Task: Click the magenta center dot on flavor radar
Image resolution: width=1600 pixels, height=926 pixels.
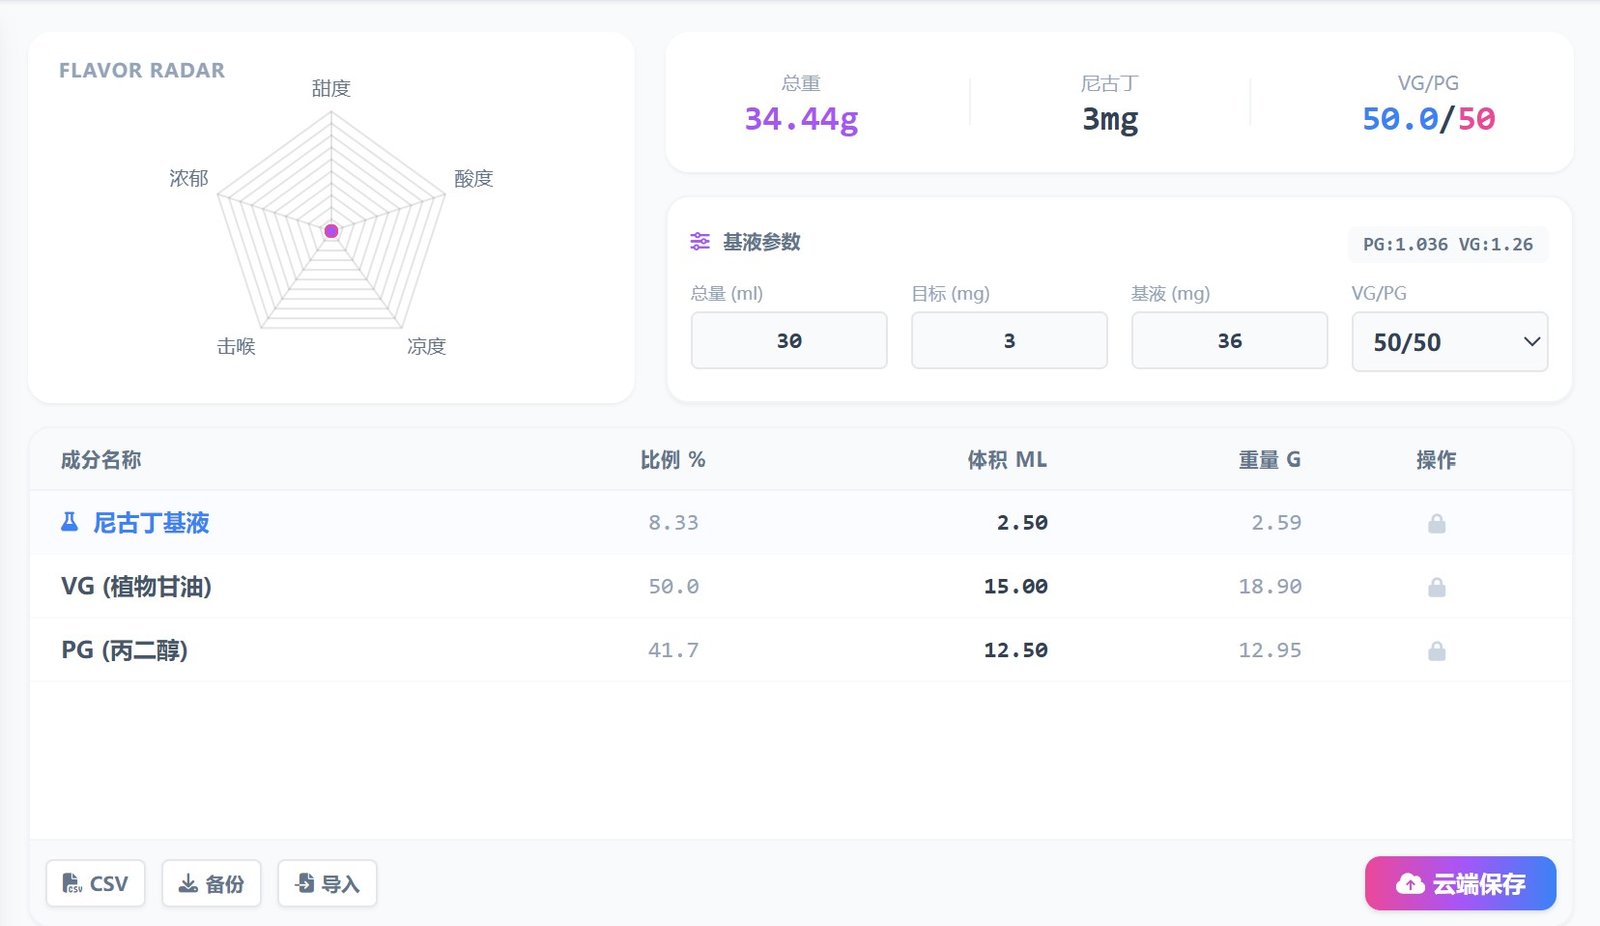Action: click(331, 231)
